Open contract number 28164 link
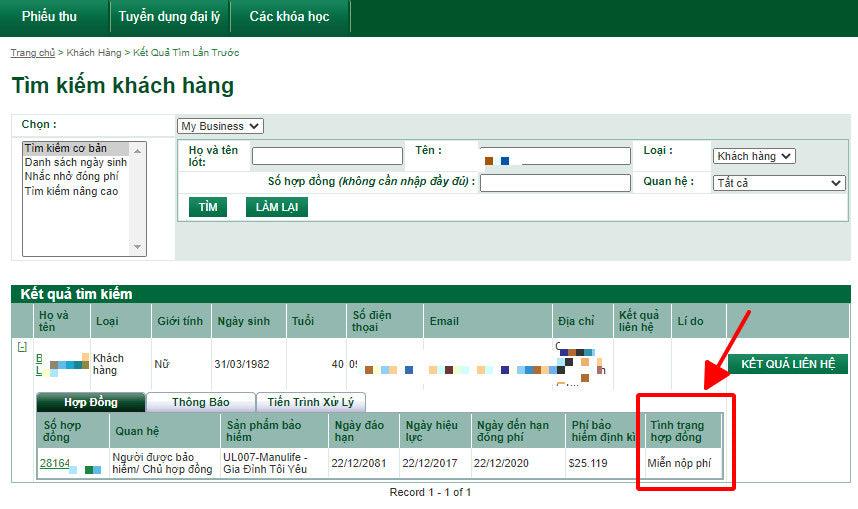 [55, 463]
